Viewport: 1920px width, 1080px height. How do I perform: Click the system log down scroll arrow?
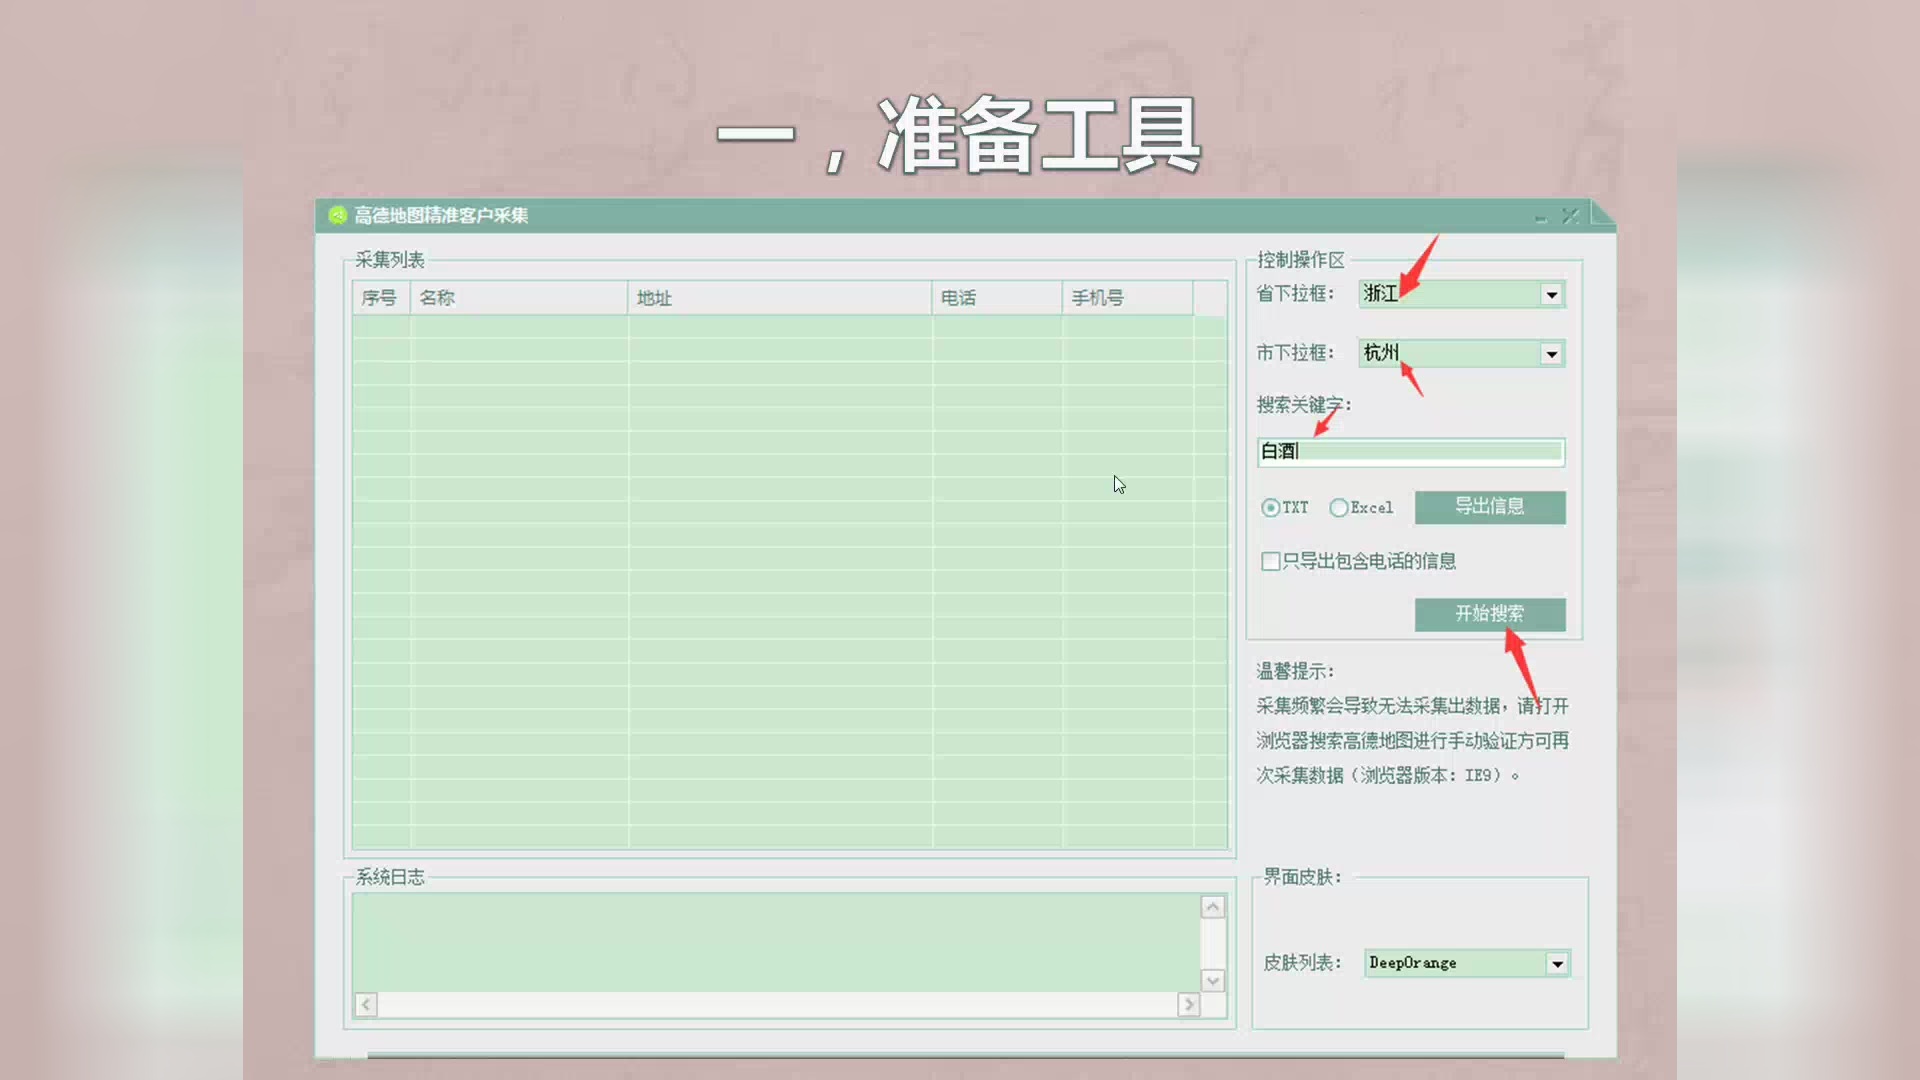tap(1213, 981)
